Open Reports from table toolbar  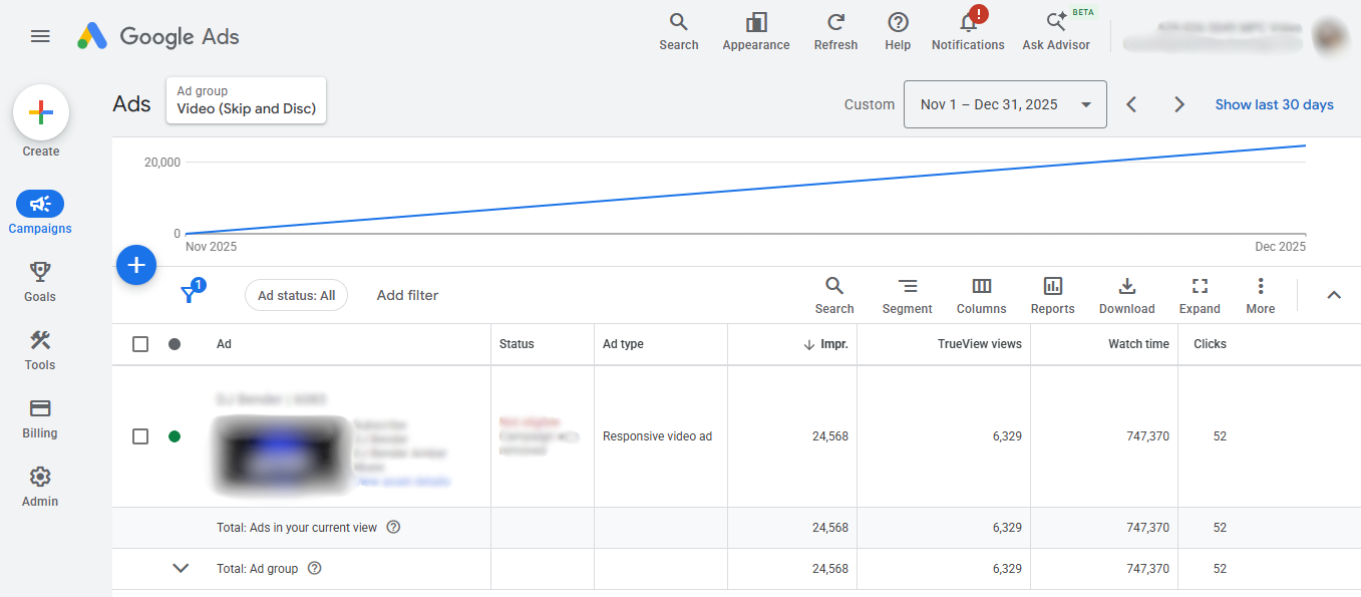pos(1052,296)
